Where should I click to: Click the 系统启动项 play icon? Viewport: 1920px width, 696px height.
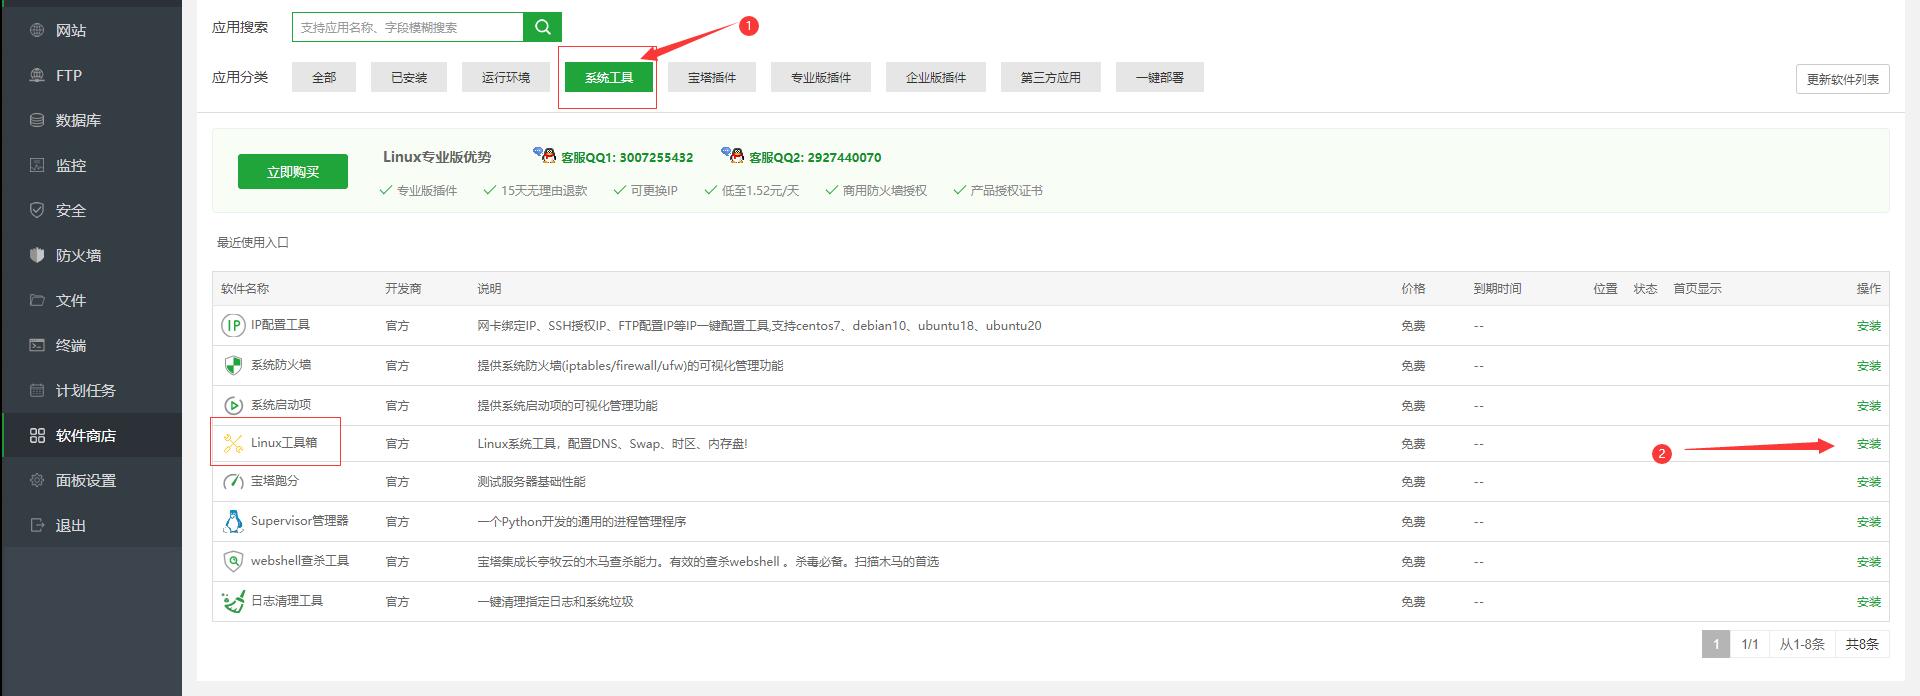coord(233,405)
